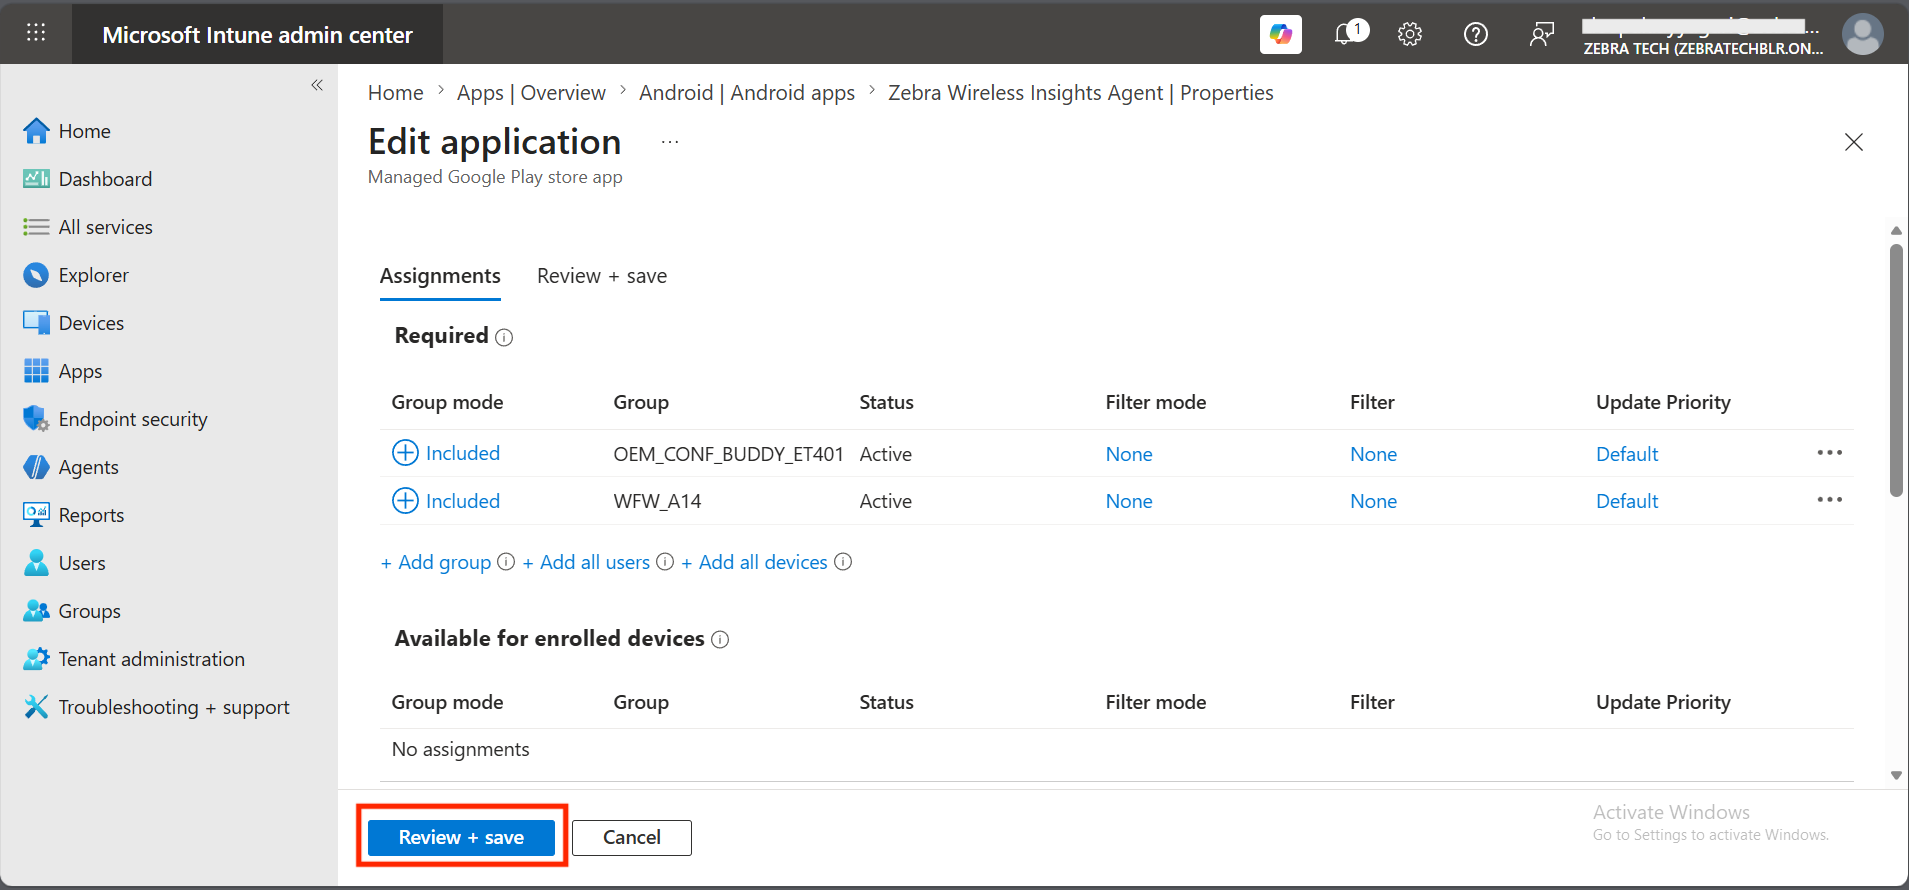Edit Update Priority Default for WFW_A14
The width and height of the screenshot is (1909, 890).
(x=1627, y=501)
